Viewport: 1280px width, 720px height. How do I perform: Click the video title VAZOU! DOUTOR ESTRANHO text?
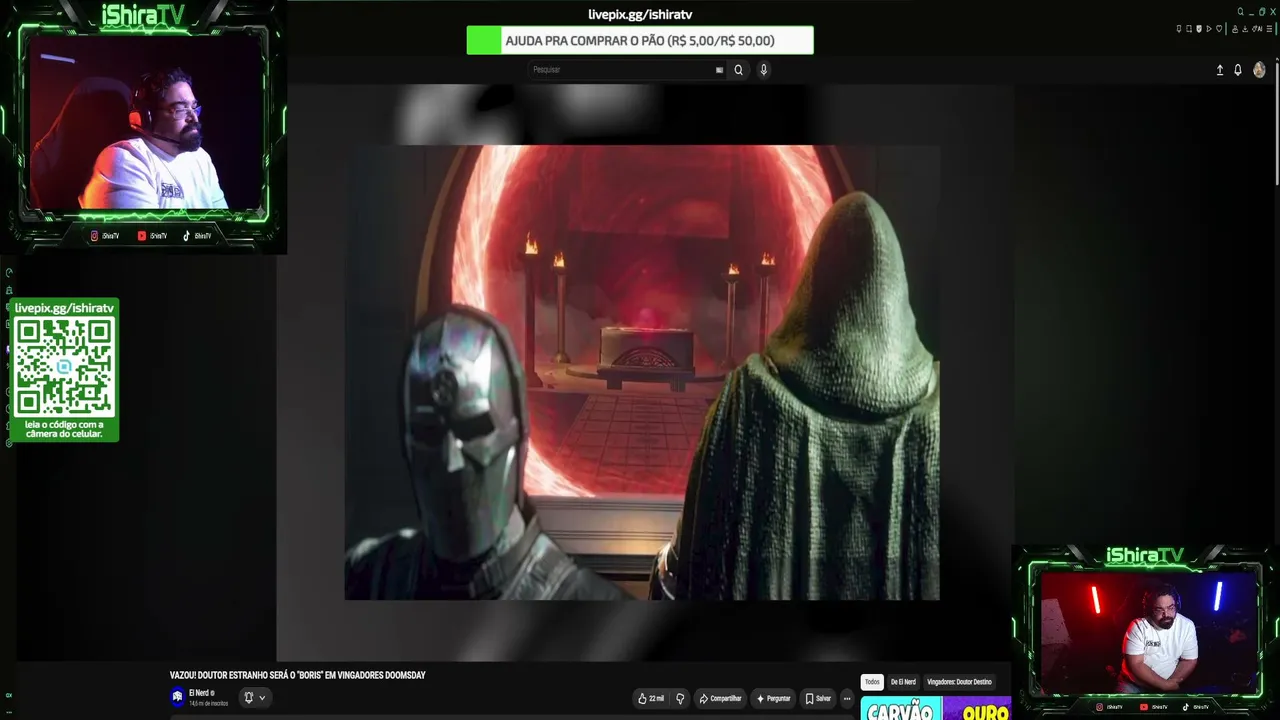[297, 676]
